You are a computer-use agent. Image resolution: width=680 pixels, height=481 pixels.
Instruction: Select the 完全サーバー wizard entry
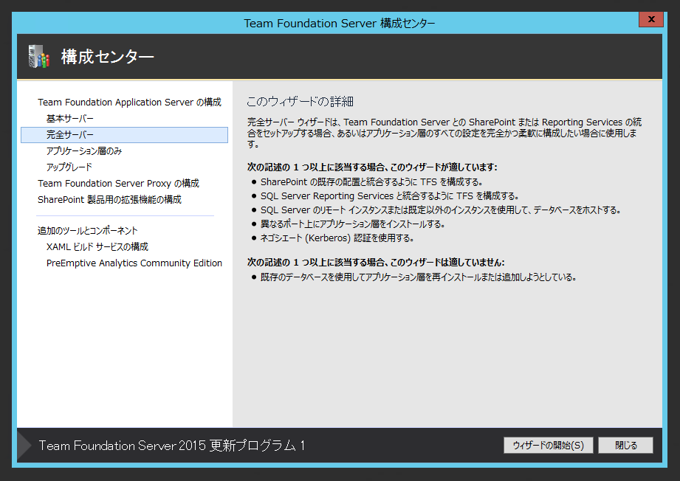coord(124,135)
